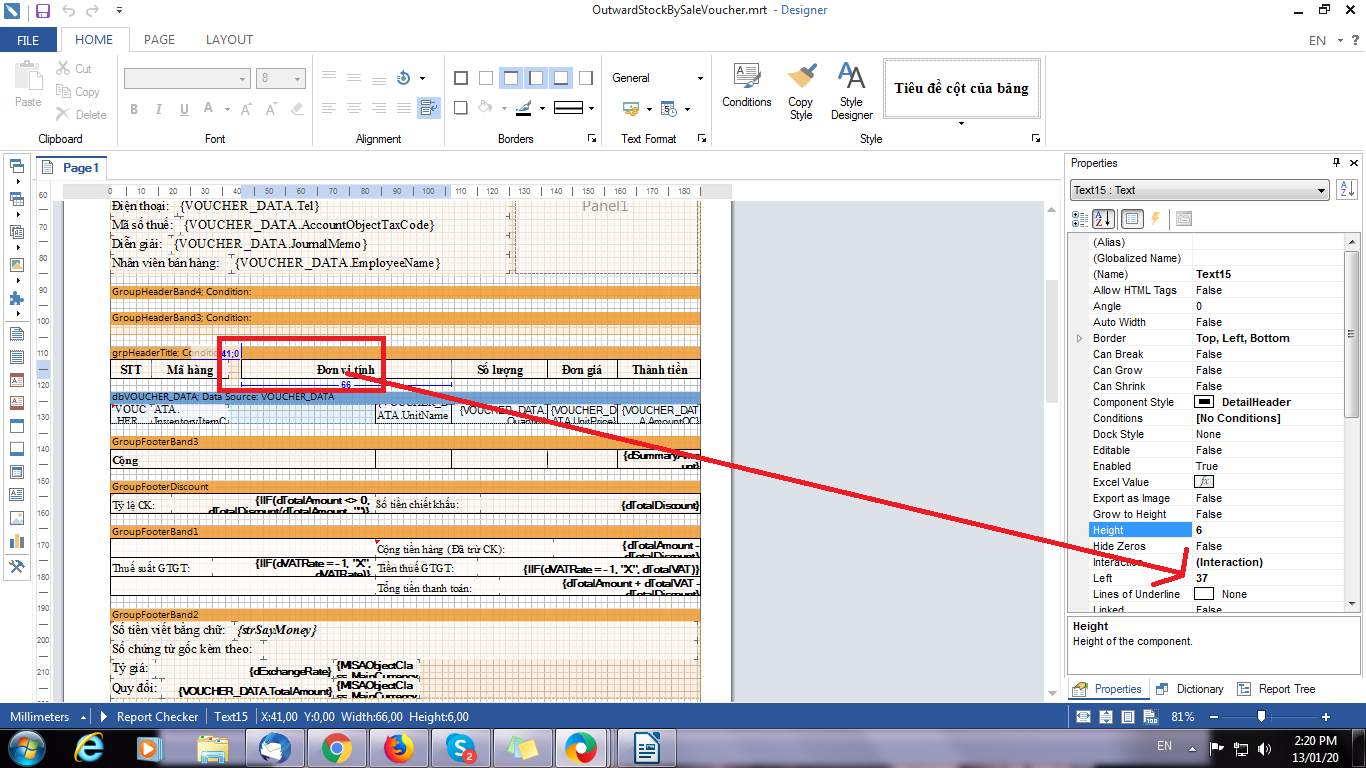This screenshot has height=768, width=1366.
Task: Click the puzzle-piece components icon in toolbox
Action: click(16, 298)
